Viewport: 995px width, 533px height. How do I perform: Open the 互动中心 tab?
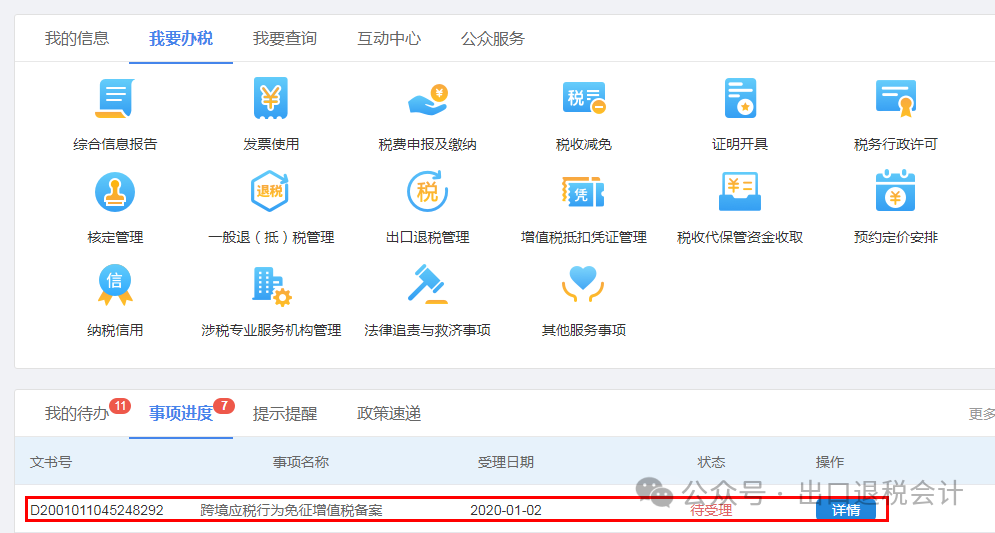[389, 39]
